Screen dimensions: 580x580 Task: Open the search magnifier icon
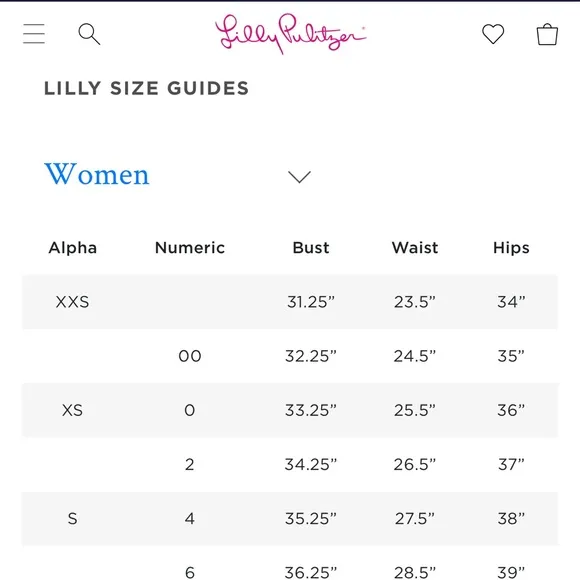click(x=89, y=34)
